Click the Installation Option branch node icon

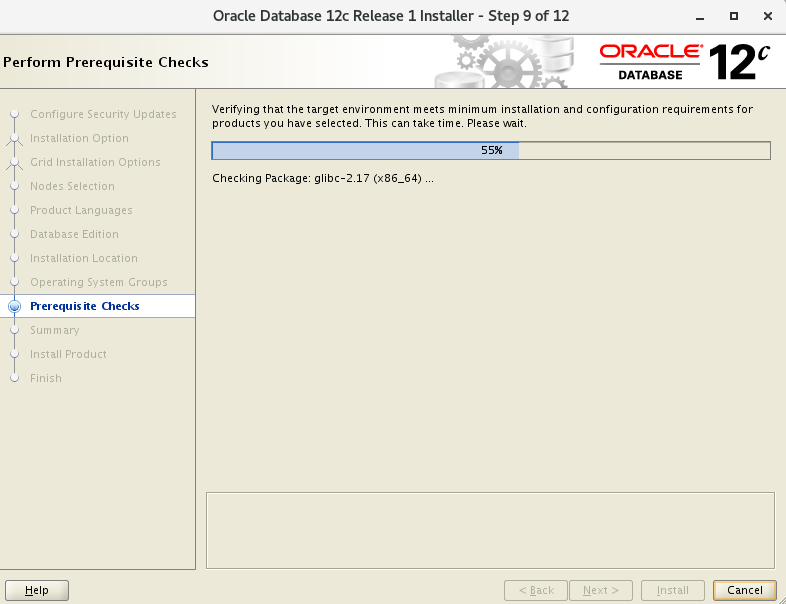tap(15, 138)
